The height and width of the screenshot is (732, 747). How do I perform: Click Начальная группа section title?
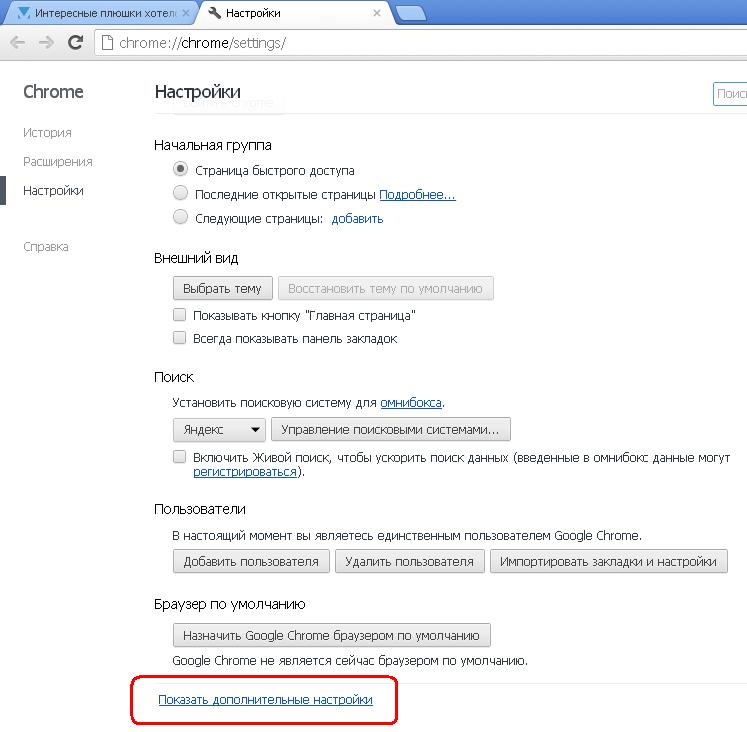[212, 145]
